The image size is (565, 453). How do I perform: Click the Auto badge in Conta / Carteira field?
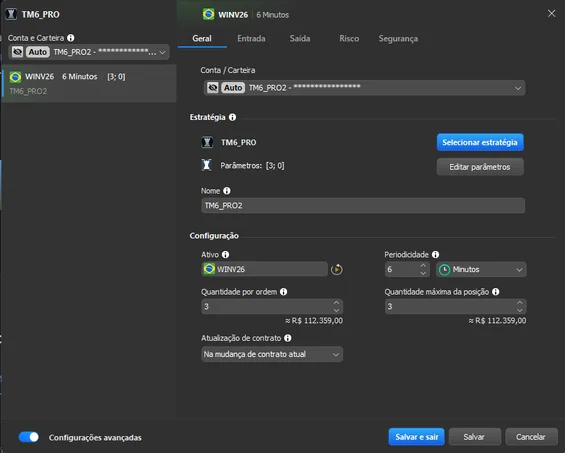click(233, 88)
